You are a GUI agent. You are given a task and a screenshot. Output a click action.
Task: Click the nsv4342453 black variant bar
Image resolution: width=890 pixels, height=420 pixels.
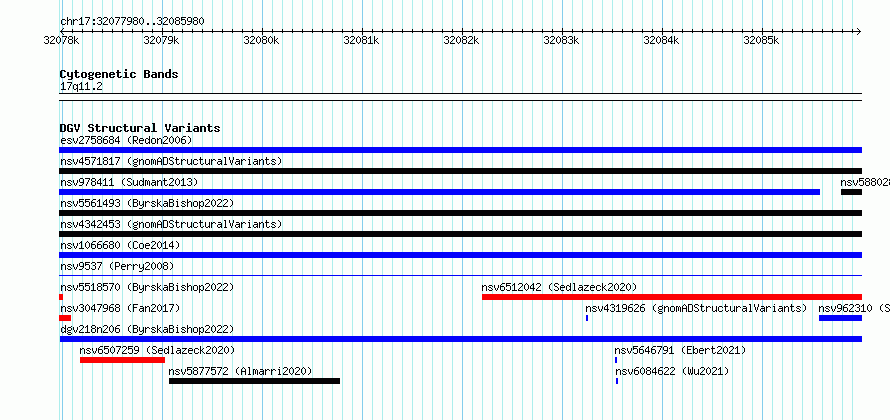[460, 234]
